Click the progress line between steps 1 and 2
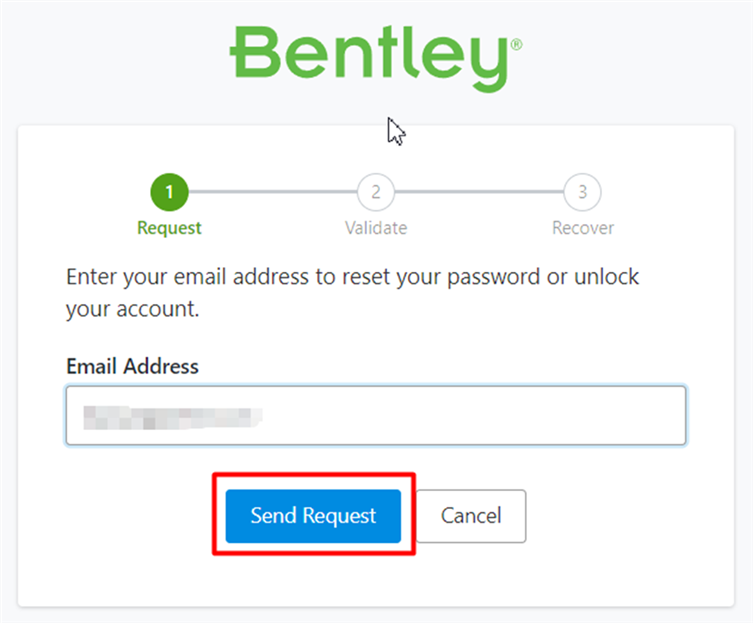Screen dimensions: 753x623 click(272, 192)
